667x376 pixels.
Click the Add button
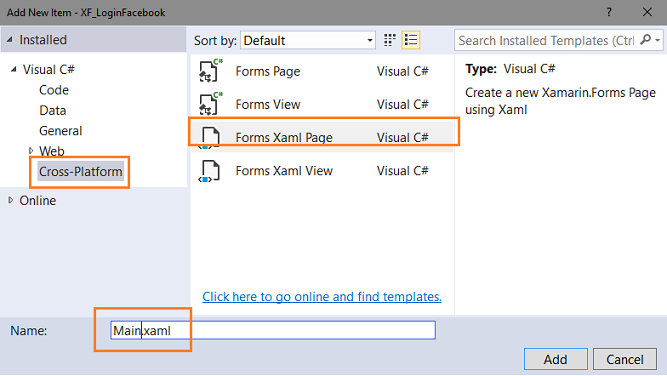(x=556, y=359)
